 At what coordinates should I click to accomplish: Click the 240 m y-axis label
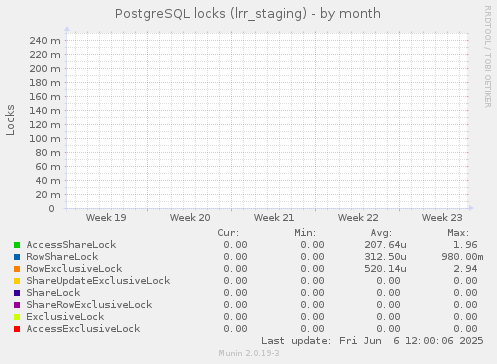(45, 41)
